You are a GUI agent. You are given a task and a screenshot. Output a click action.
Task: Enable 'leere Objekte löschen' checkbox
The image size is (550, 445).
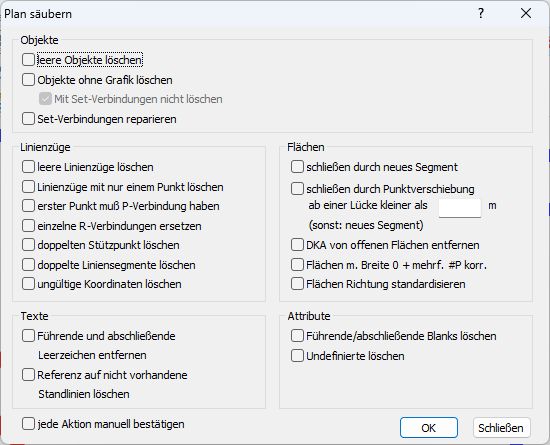pos(28,60)
